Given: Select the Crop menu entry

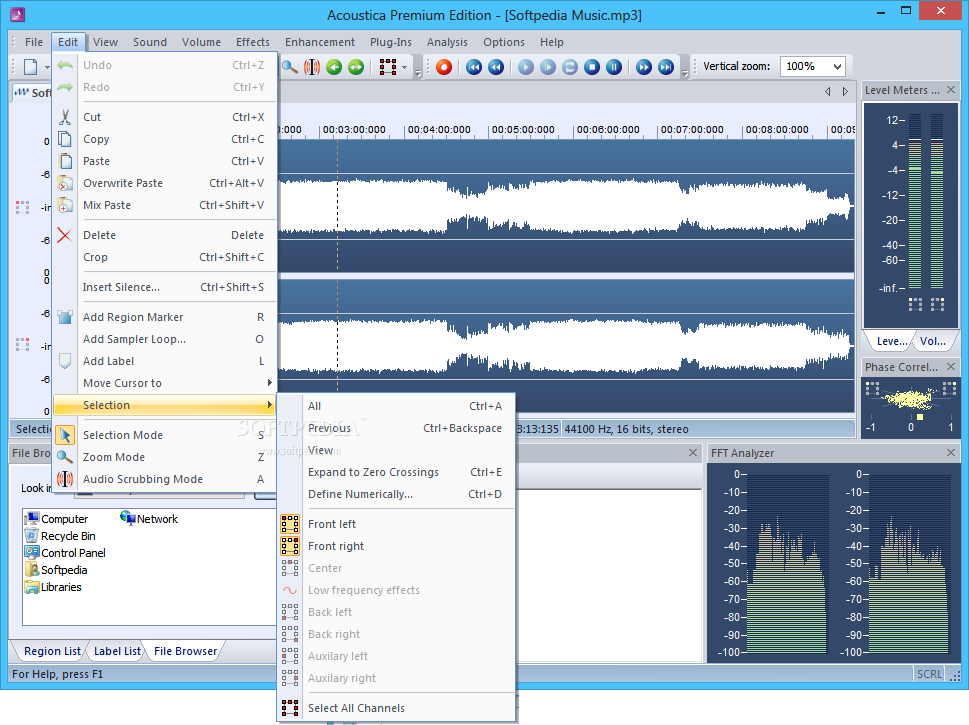Looking at the screenshot, I should (165, 257).
